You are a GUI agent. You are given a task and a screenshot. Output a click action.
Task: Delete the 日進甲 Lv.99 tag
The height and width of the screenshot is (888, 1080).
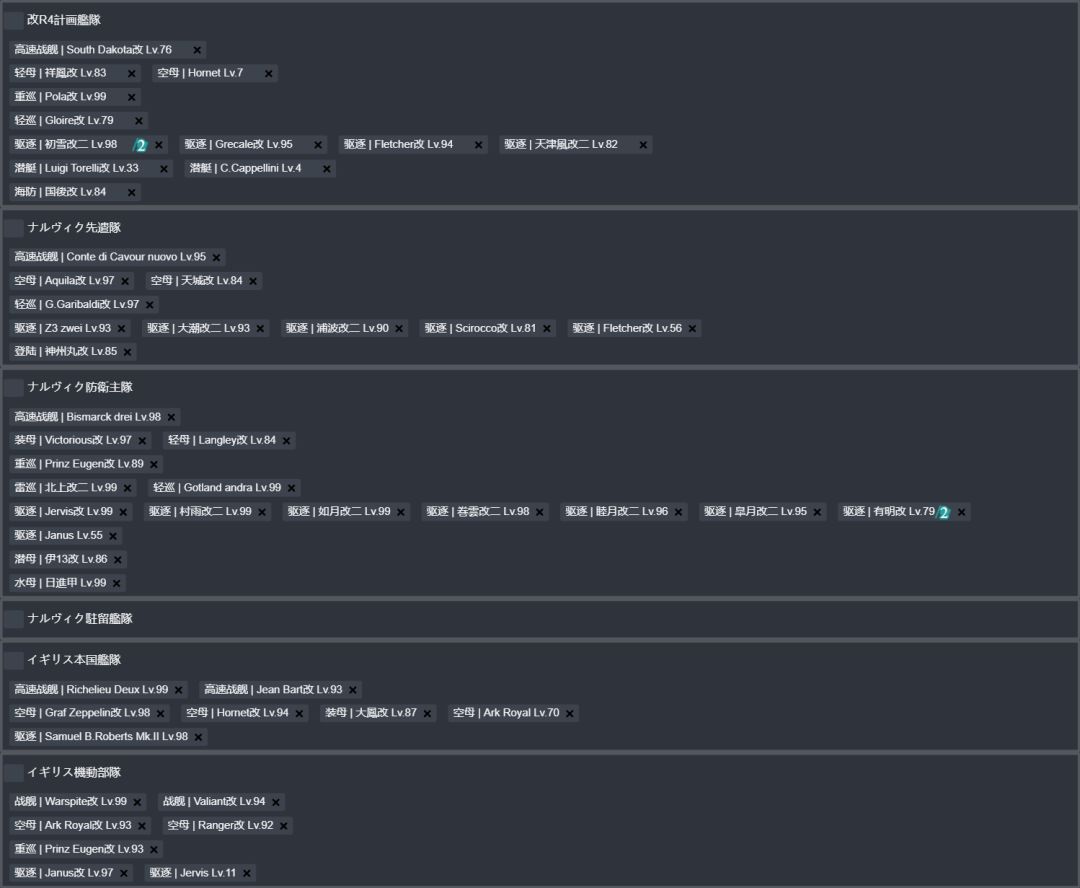coord(116,583)
